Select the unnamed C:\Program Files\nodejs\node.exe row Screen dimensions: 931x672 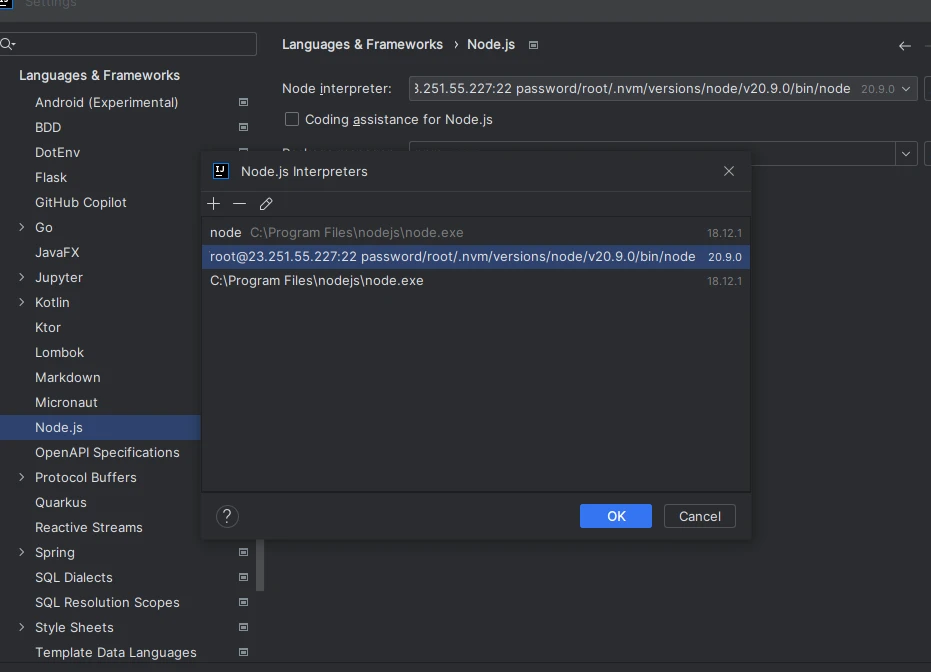pyautogui.click(x=476, y=281)
